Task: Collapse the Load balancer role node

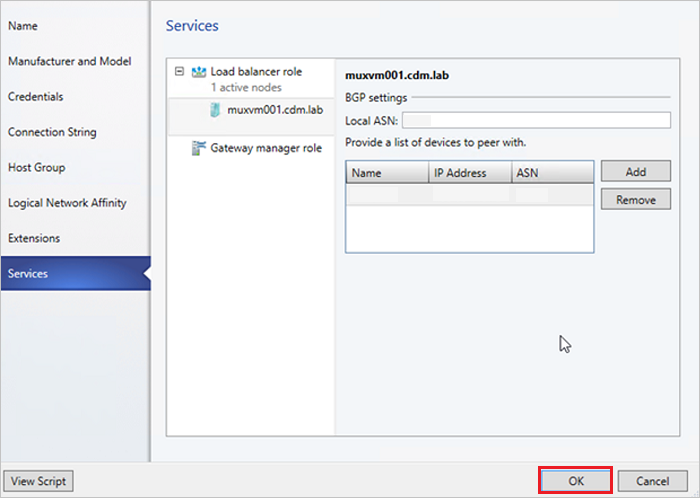Action: [179, 71]
